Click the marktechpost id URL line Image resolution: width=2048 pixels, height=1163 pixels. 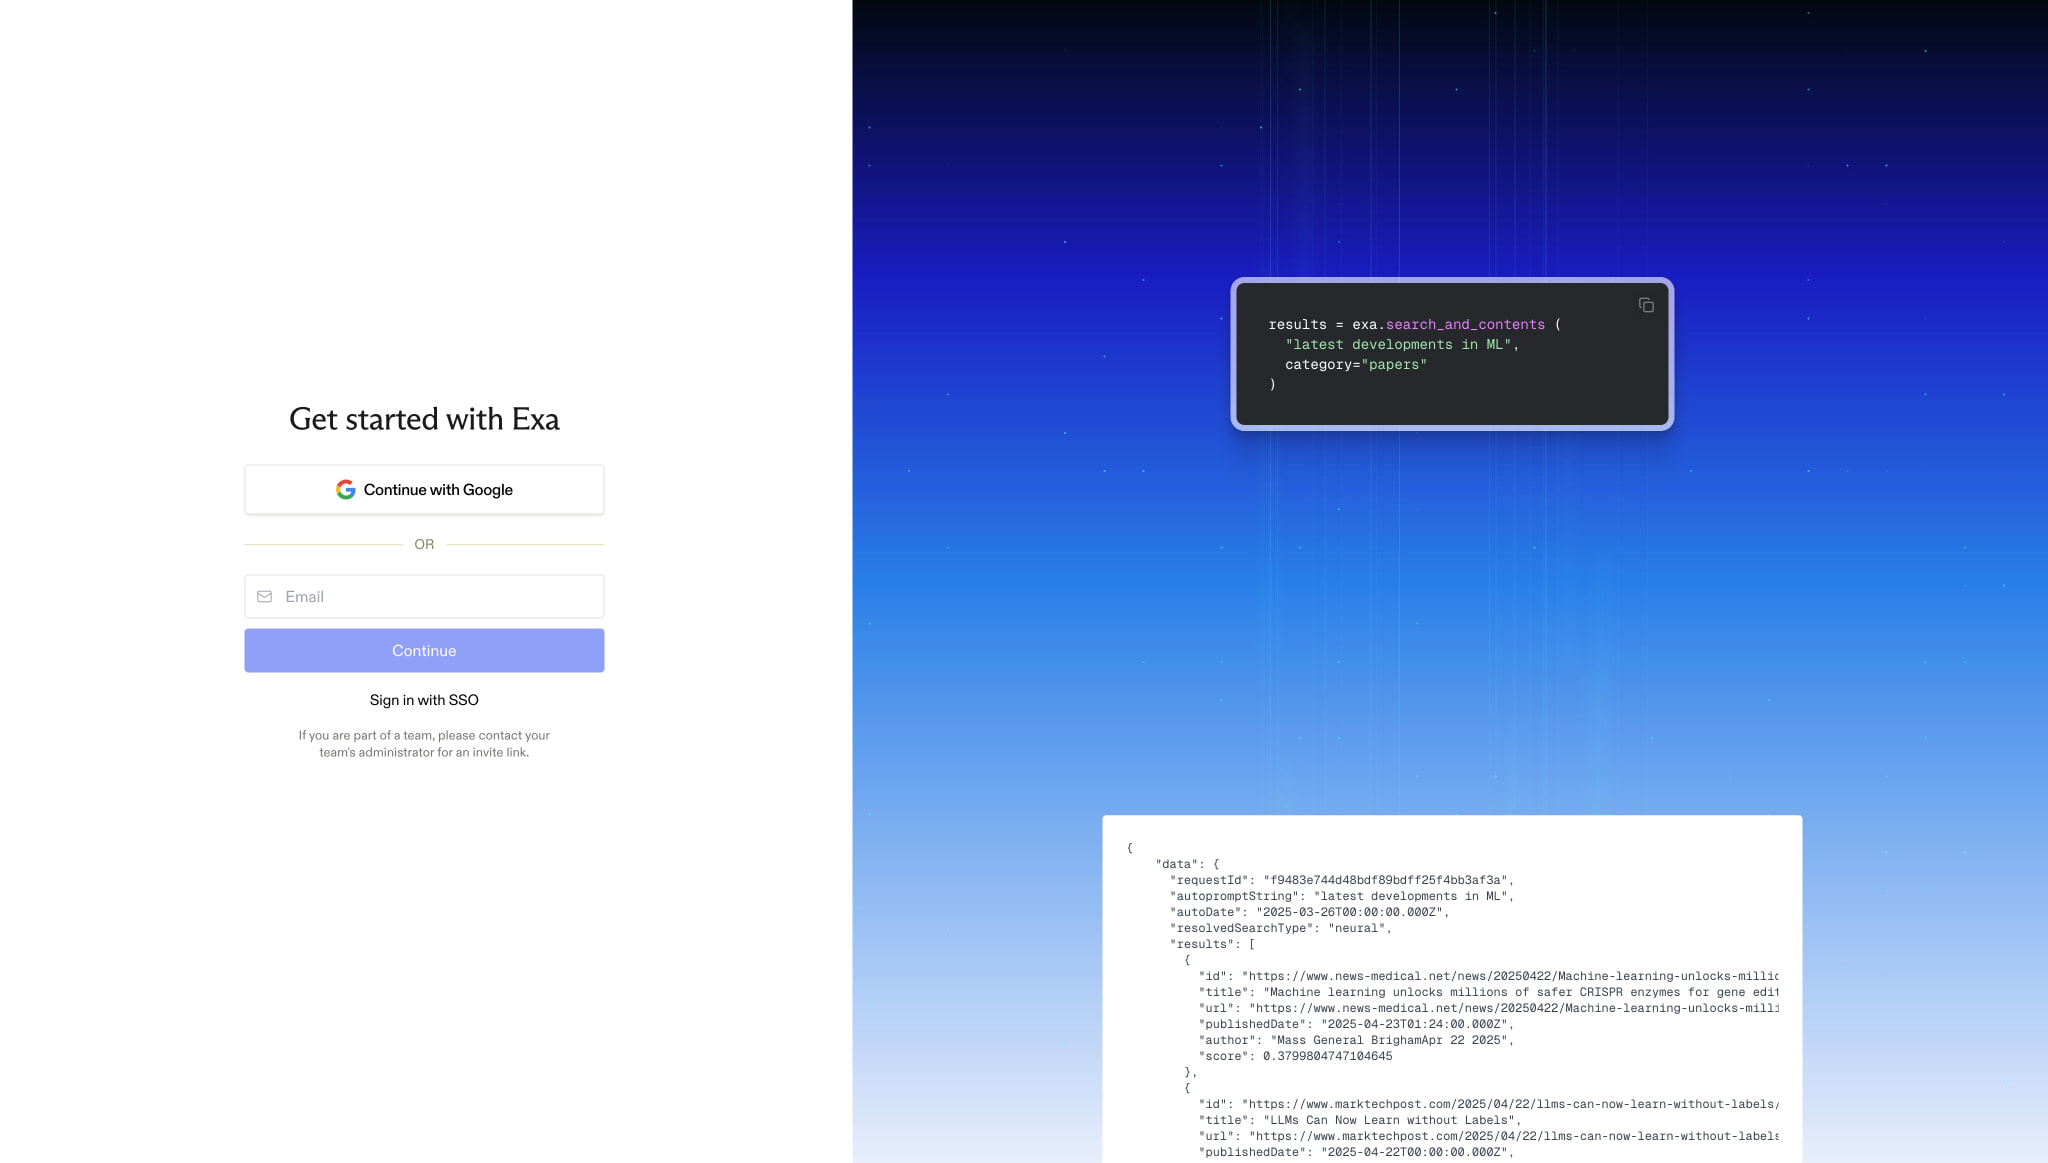1489,1104
